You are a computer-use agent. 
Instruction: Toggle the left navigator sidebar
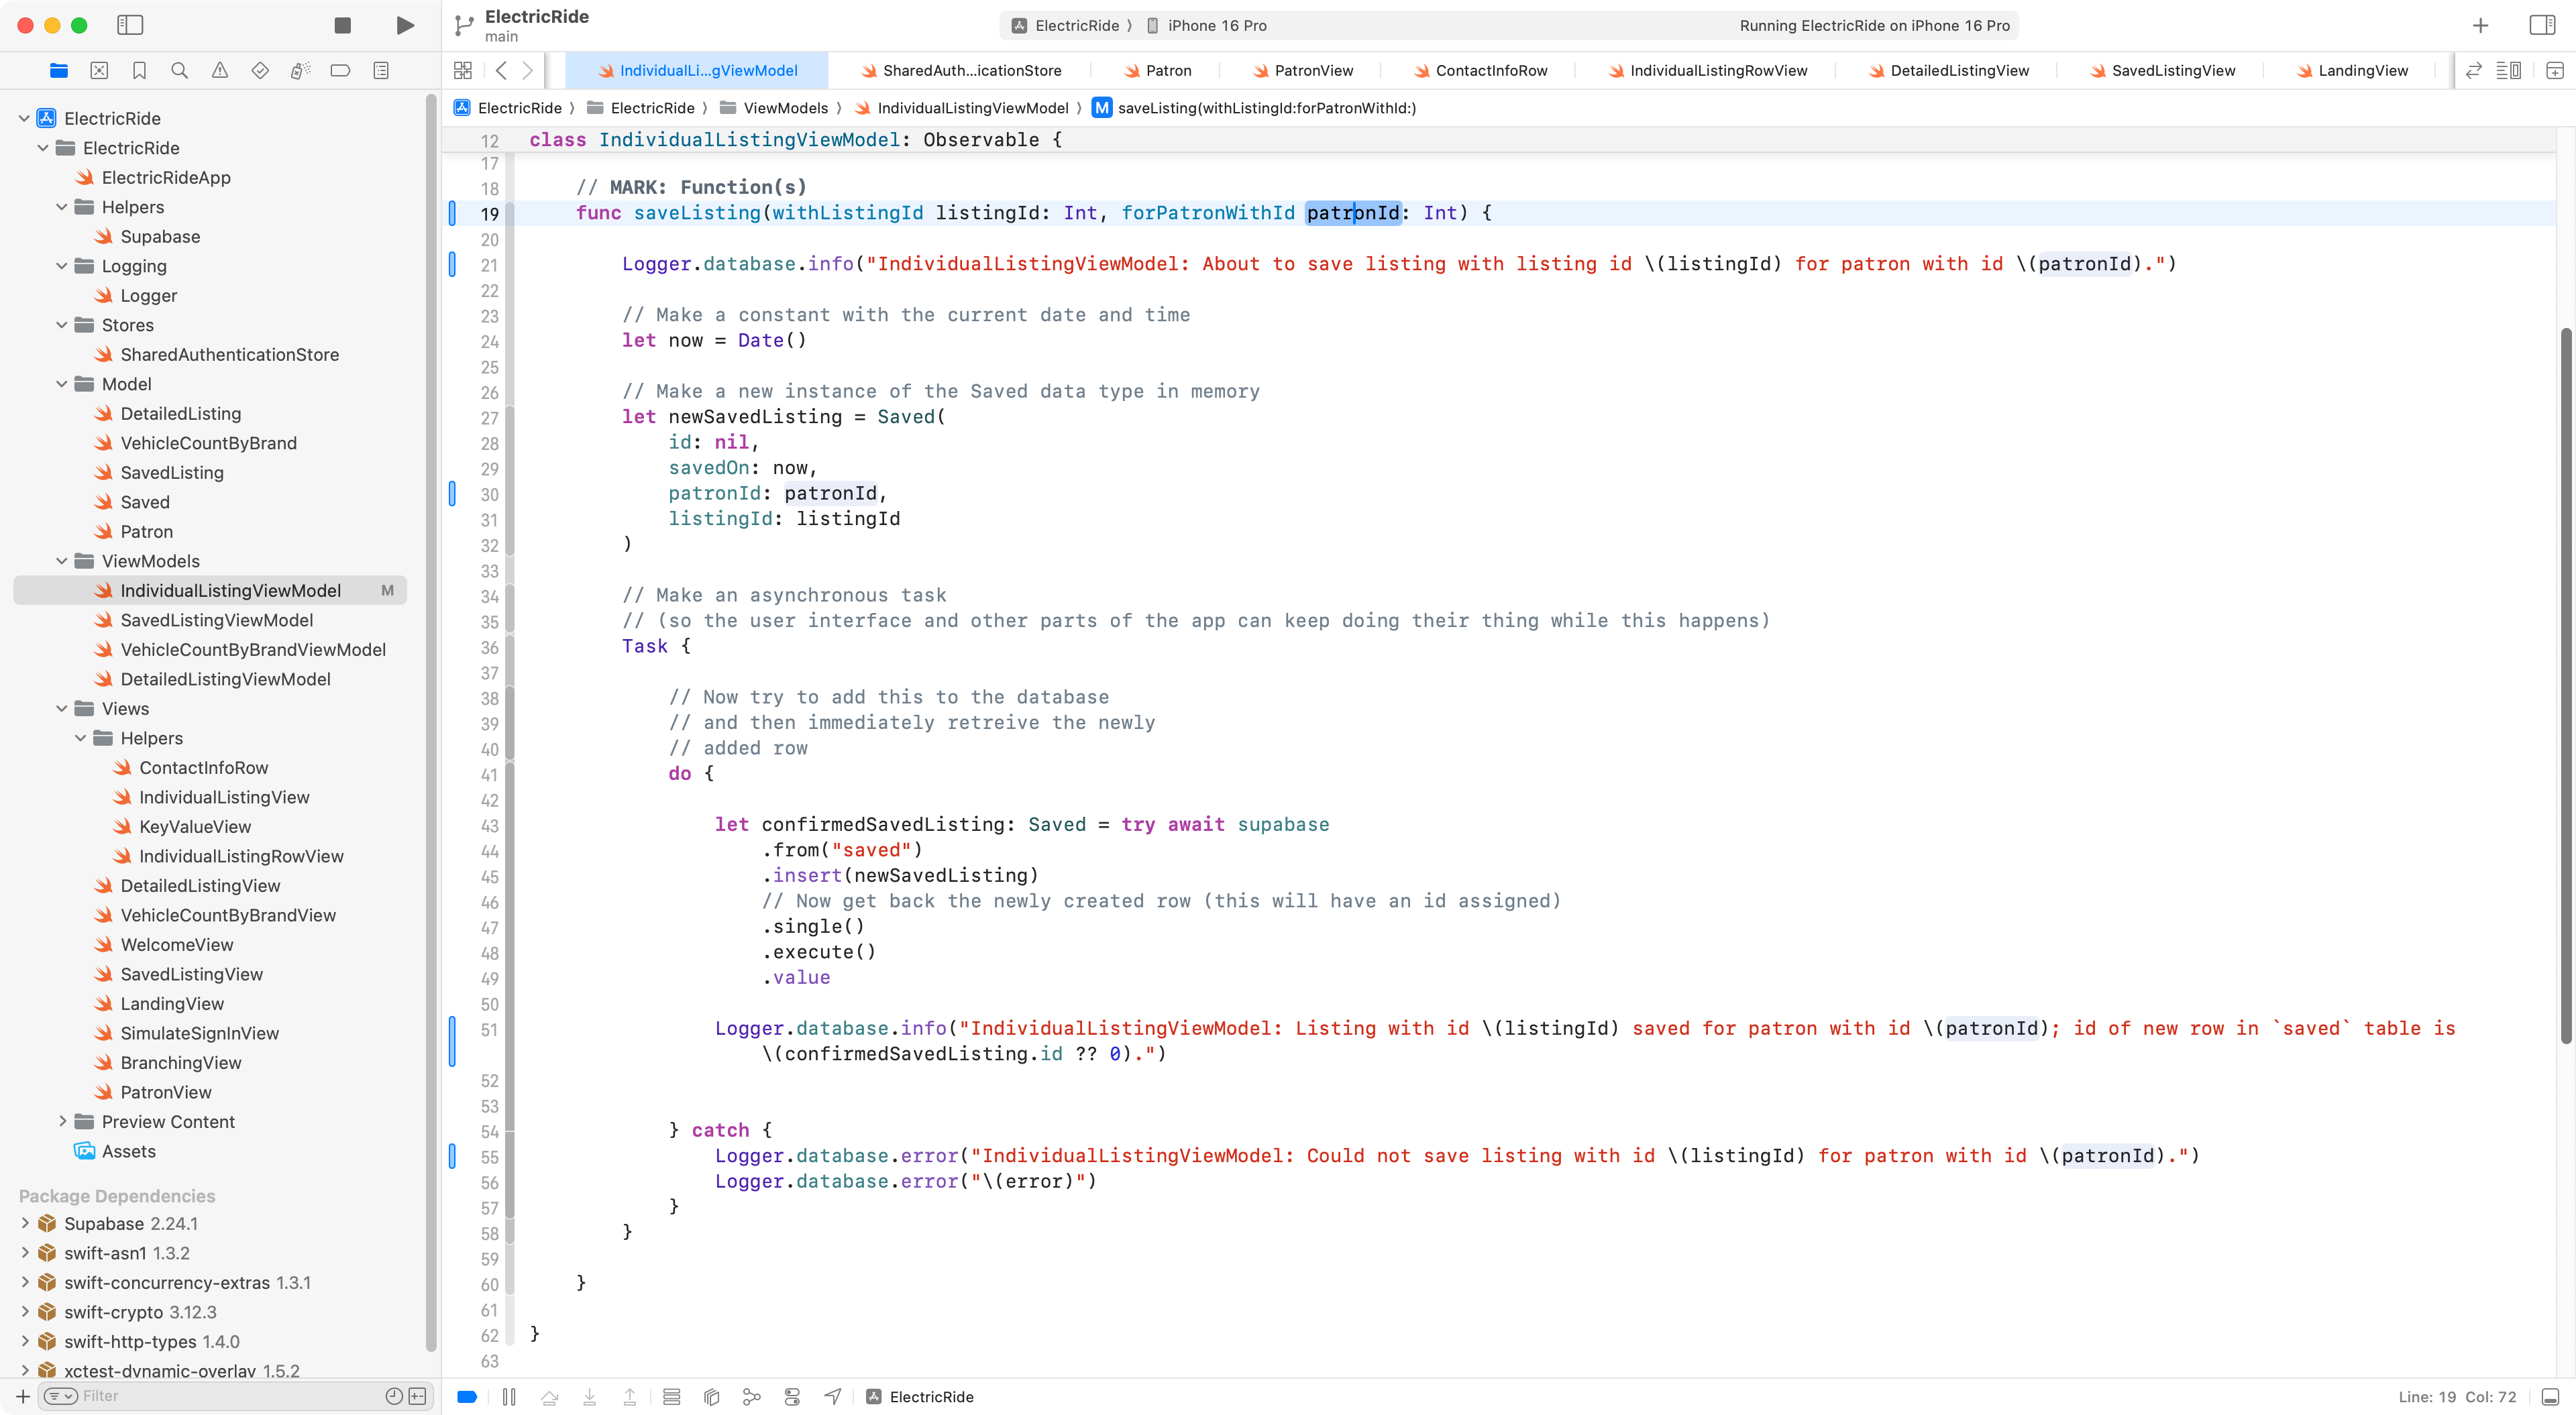130,25
